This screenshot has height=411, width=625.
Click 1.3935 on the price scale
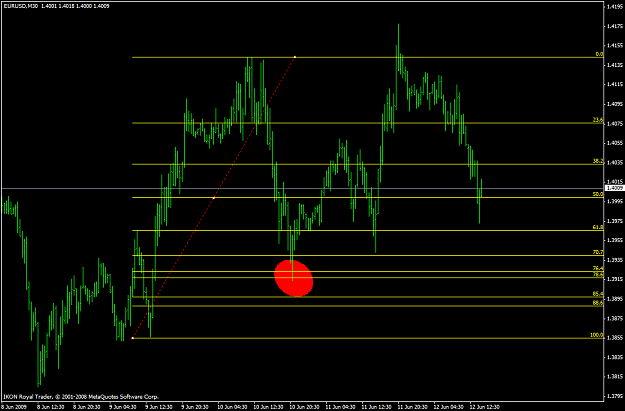click(615, 260)
